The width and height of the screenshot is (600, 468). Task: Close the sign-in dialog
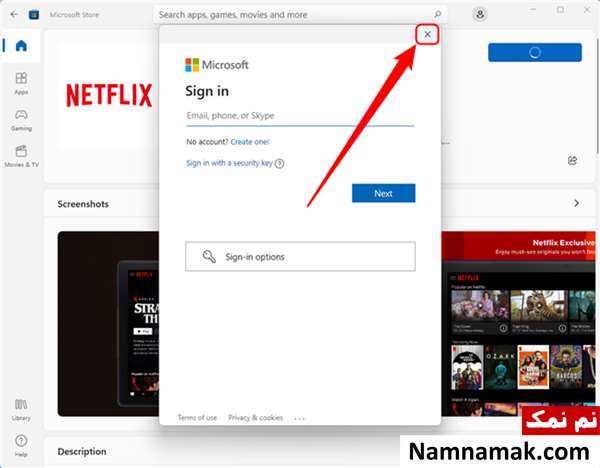427,34
